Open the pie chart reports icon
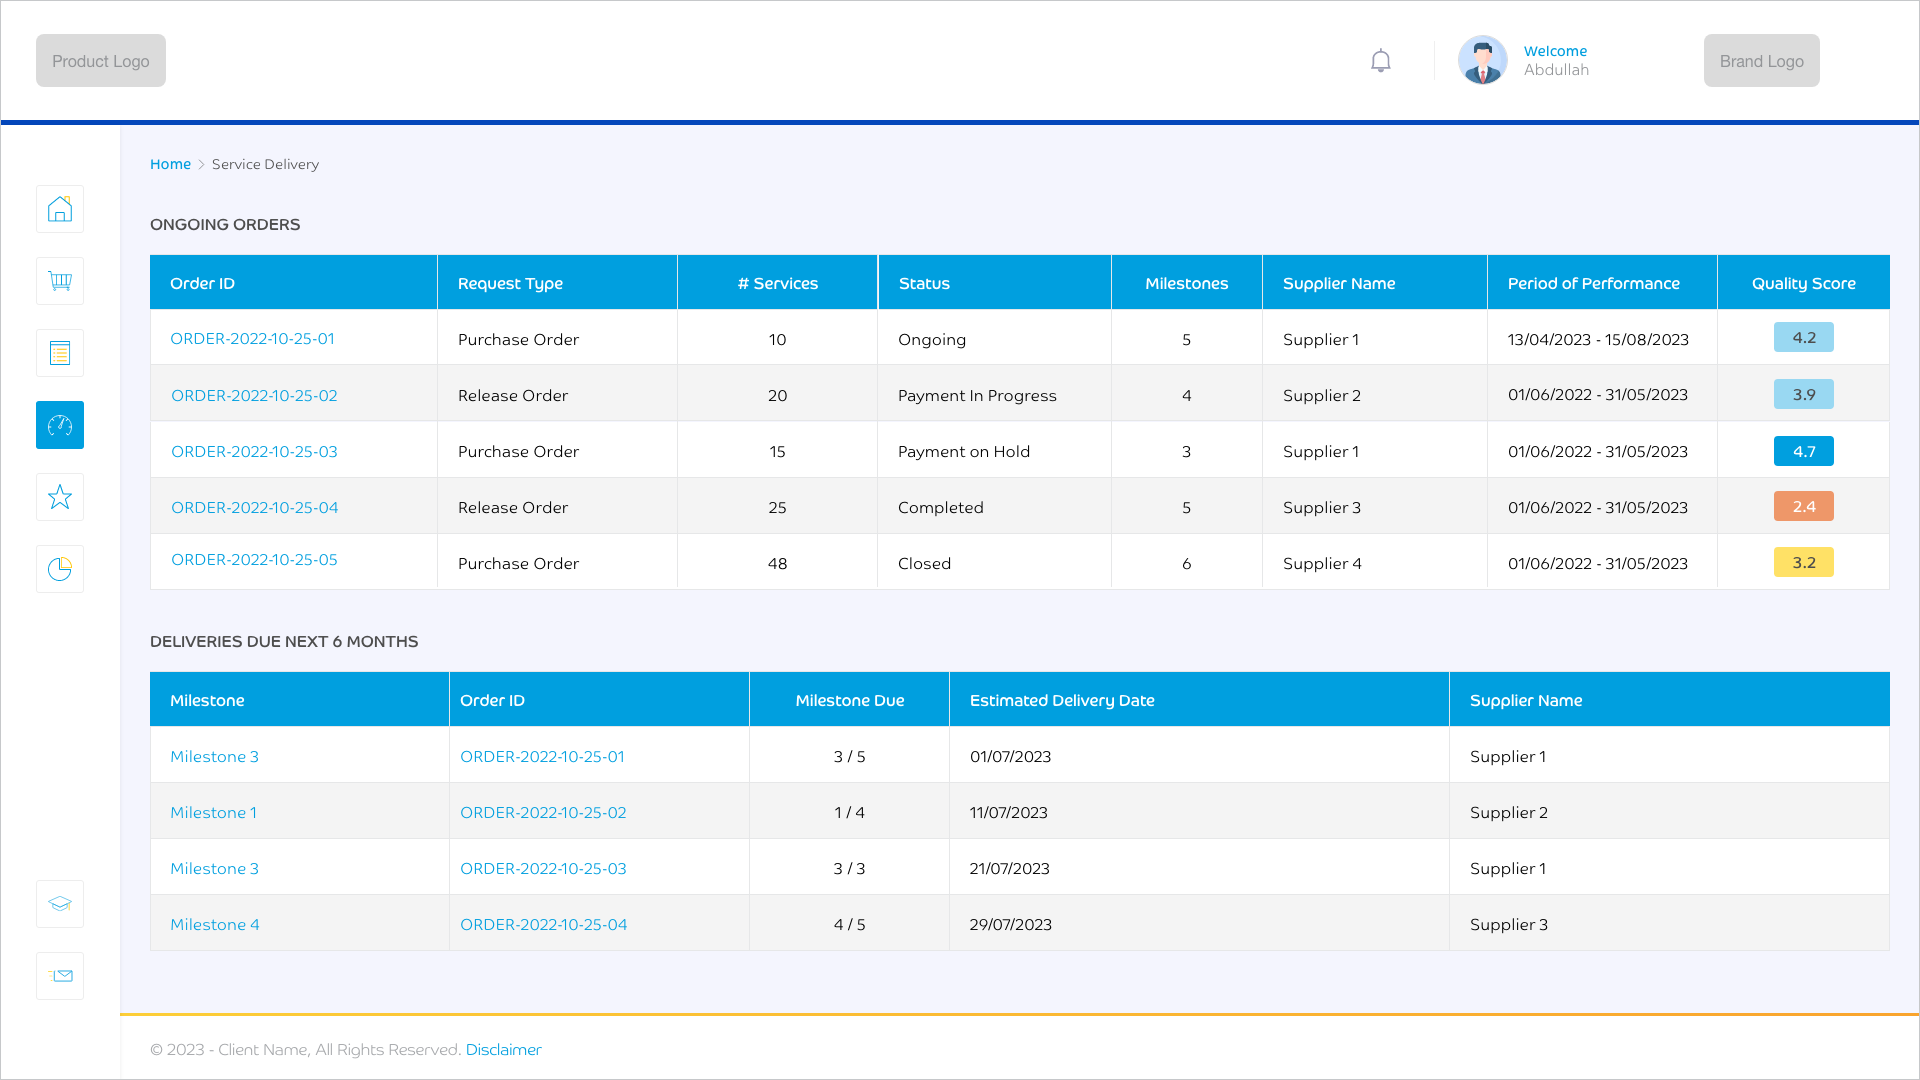Viewport: 1920px width, 1080px height. tap(60, 569)
